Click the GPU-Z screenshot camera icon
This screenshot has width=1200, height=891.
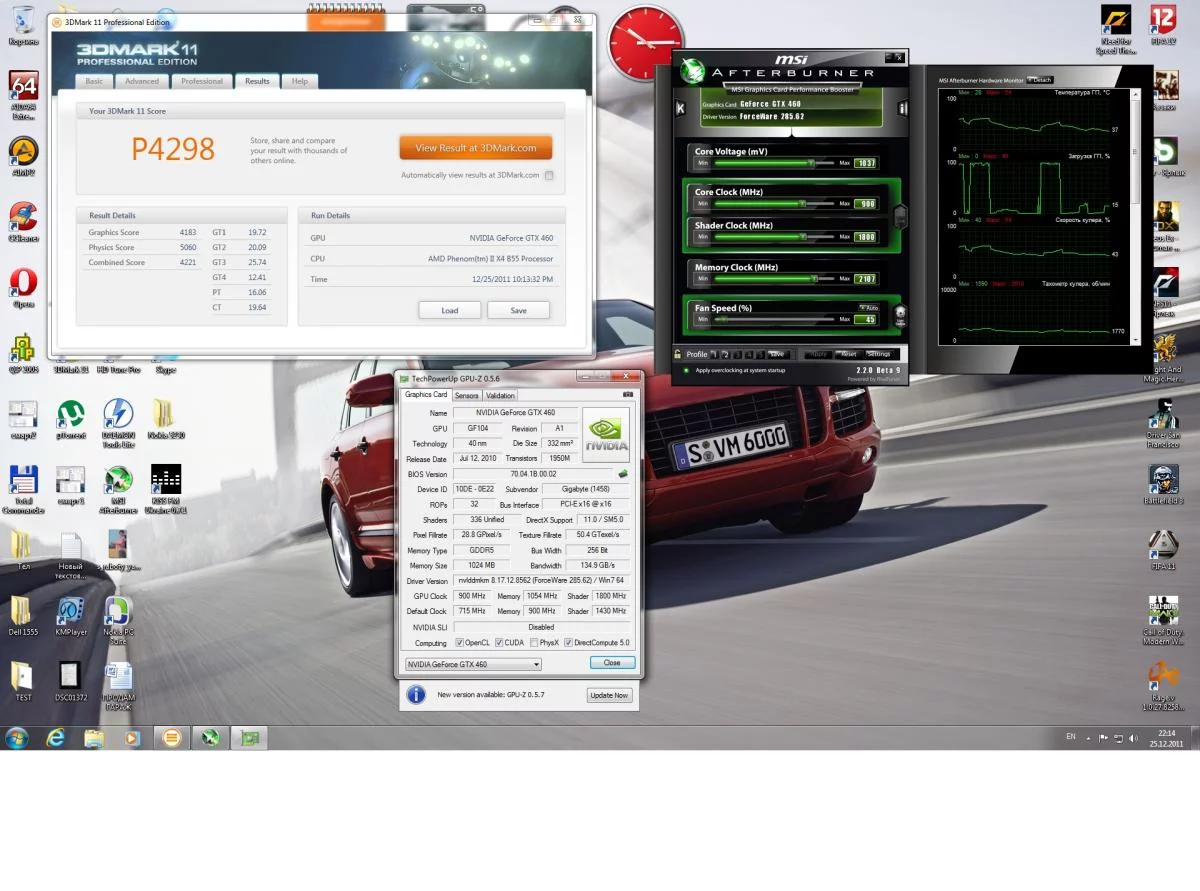click(x=627, y=395)
